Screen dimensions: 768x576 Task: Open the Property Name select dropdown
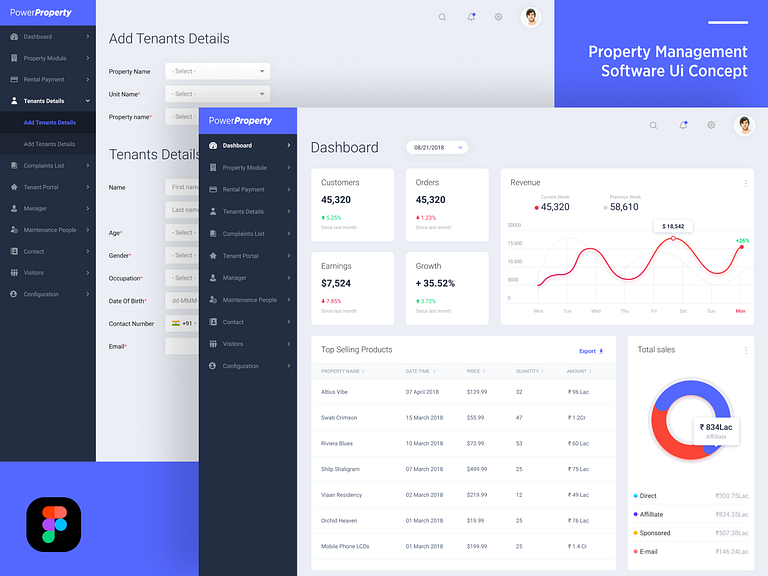coord(217,72)
